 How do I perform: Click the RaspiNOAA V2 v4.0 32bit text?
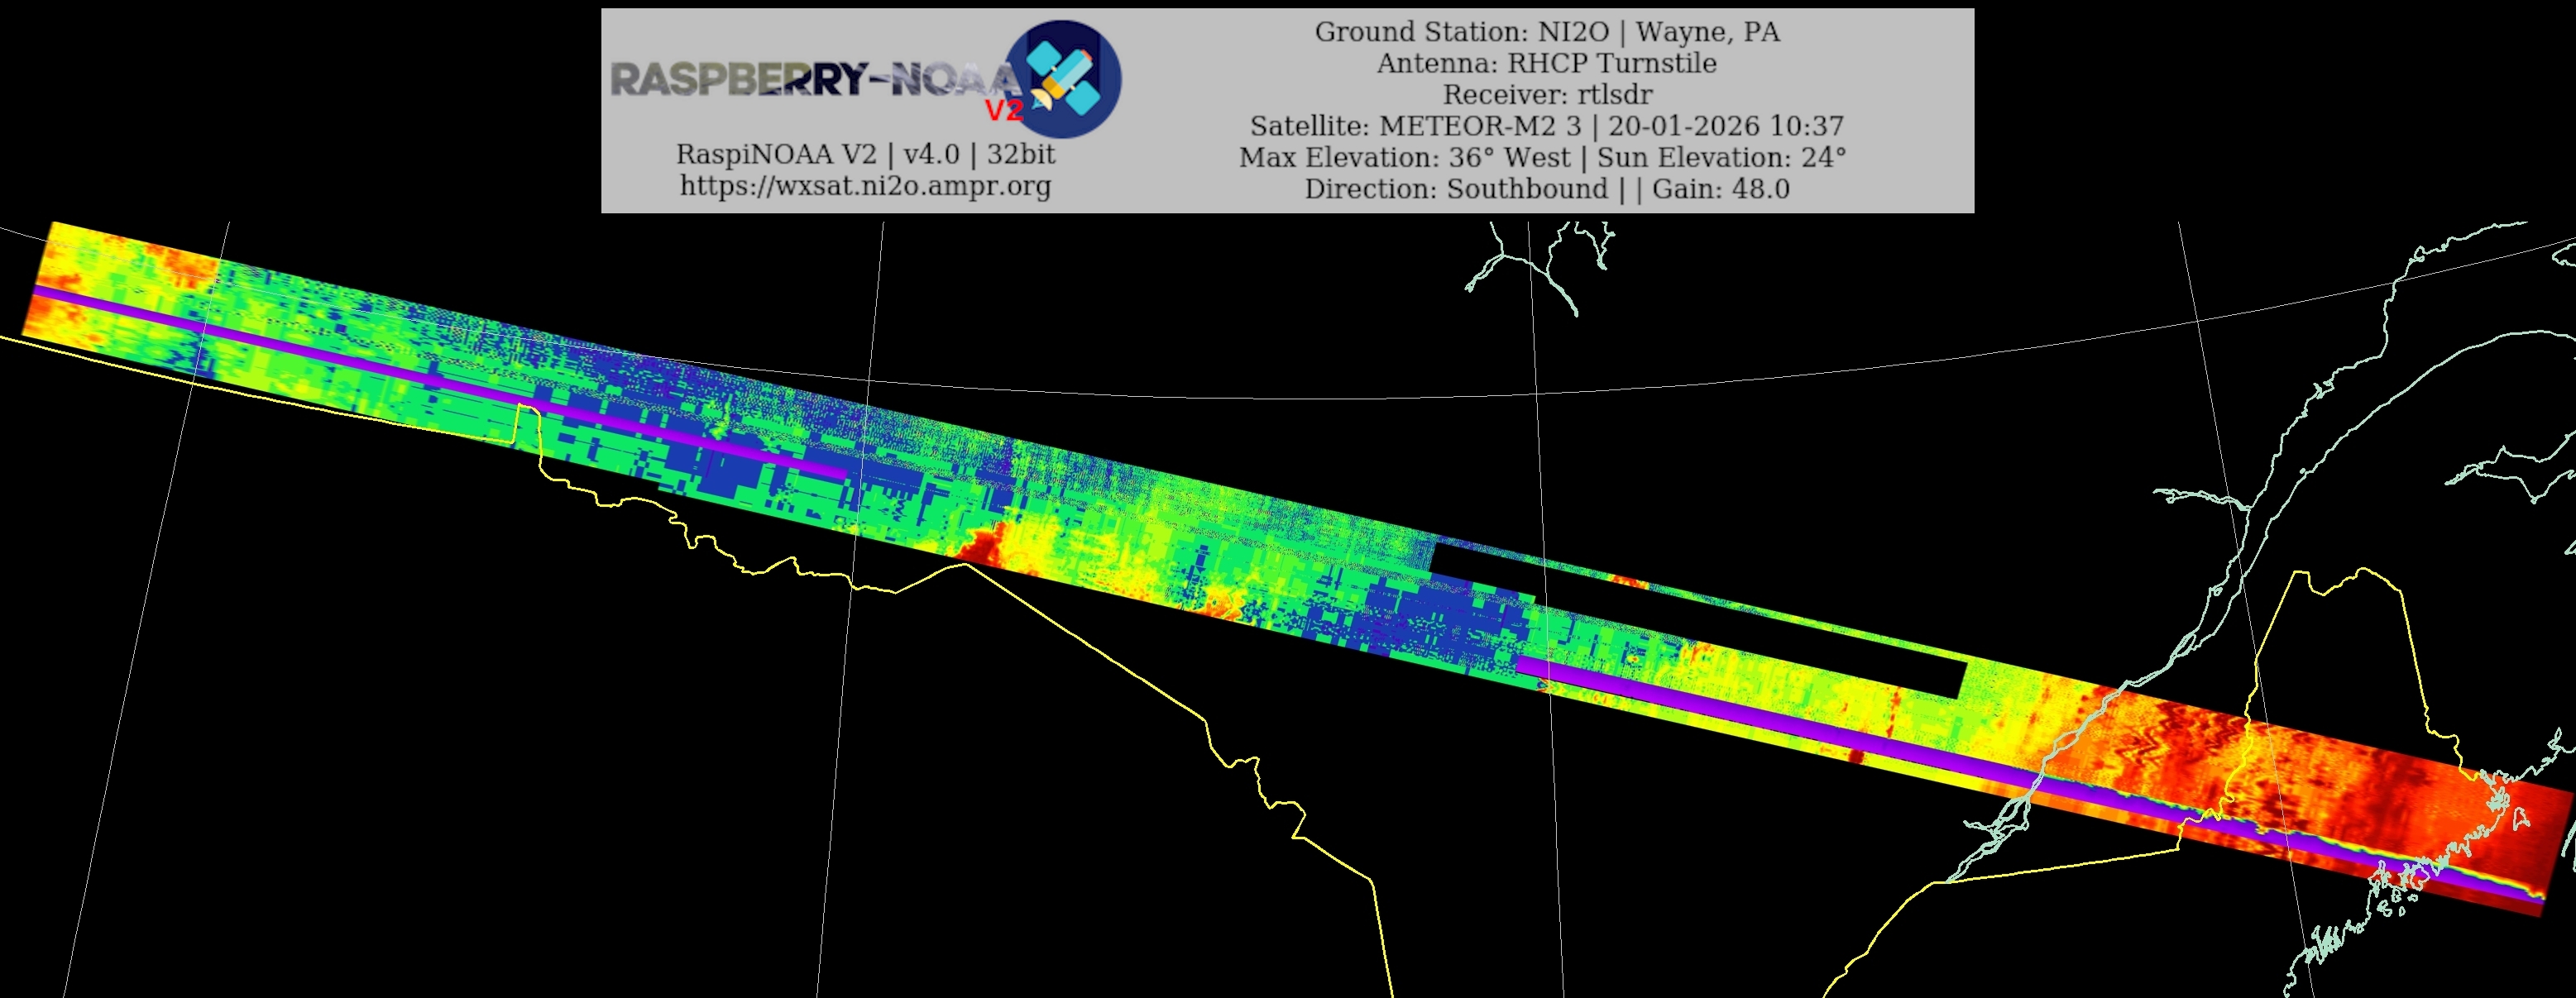coord(865,155)
